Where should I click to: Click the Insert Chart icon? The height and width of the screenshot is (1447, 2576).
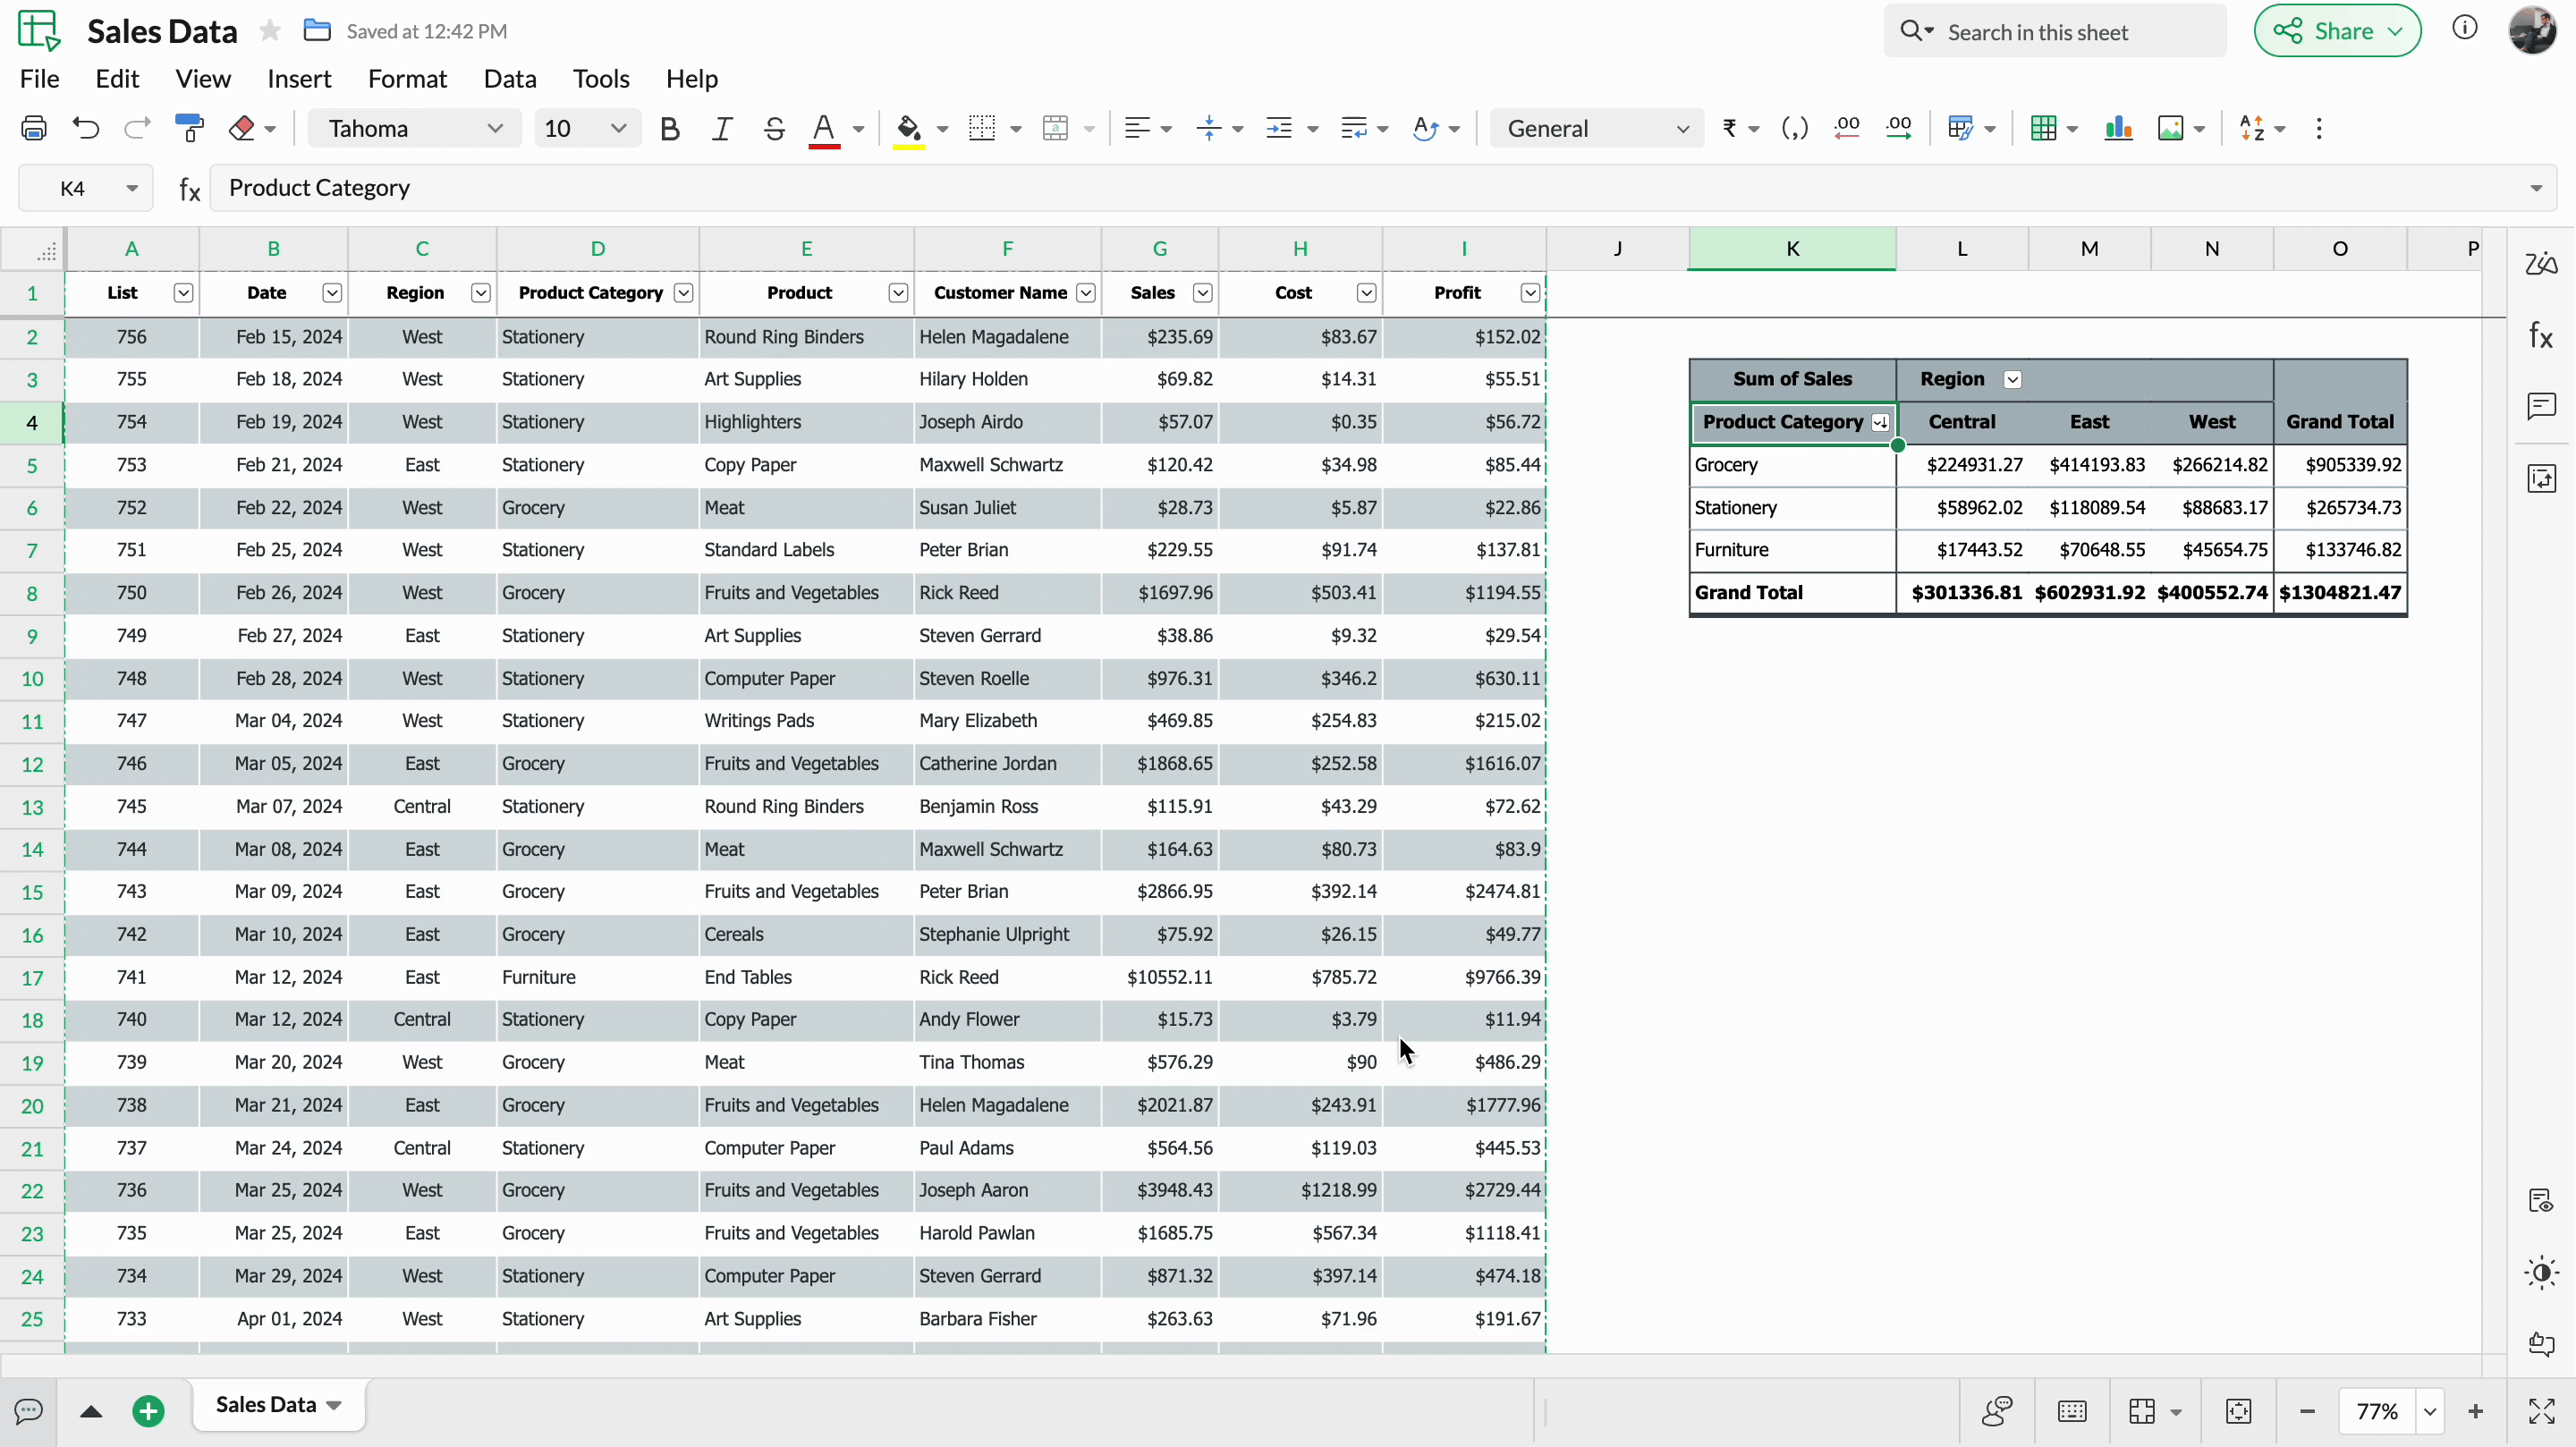pyautogui.click(x=2118, y=128)
